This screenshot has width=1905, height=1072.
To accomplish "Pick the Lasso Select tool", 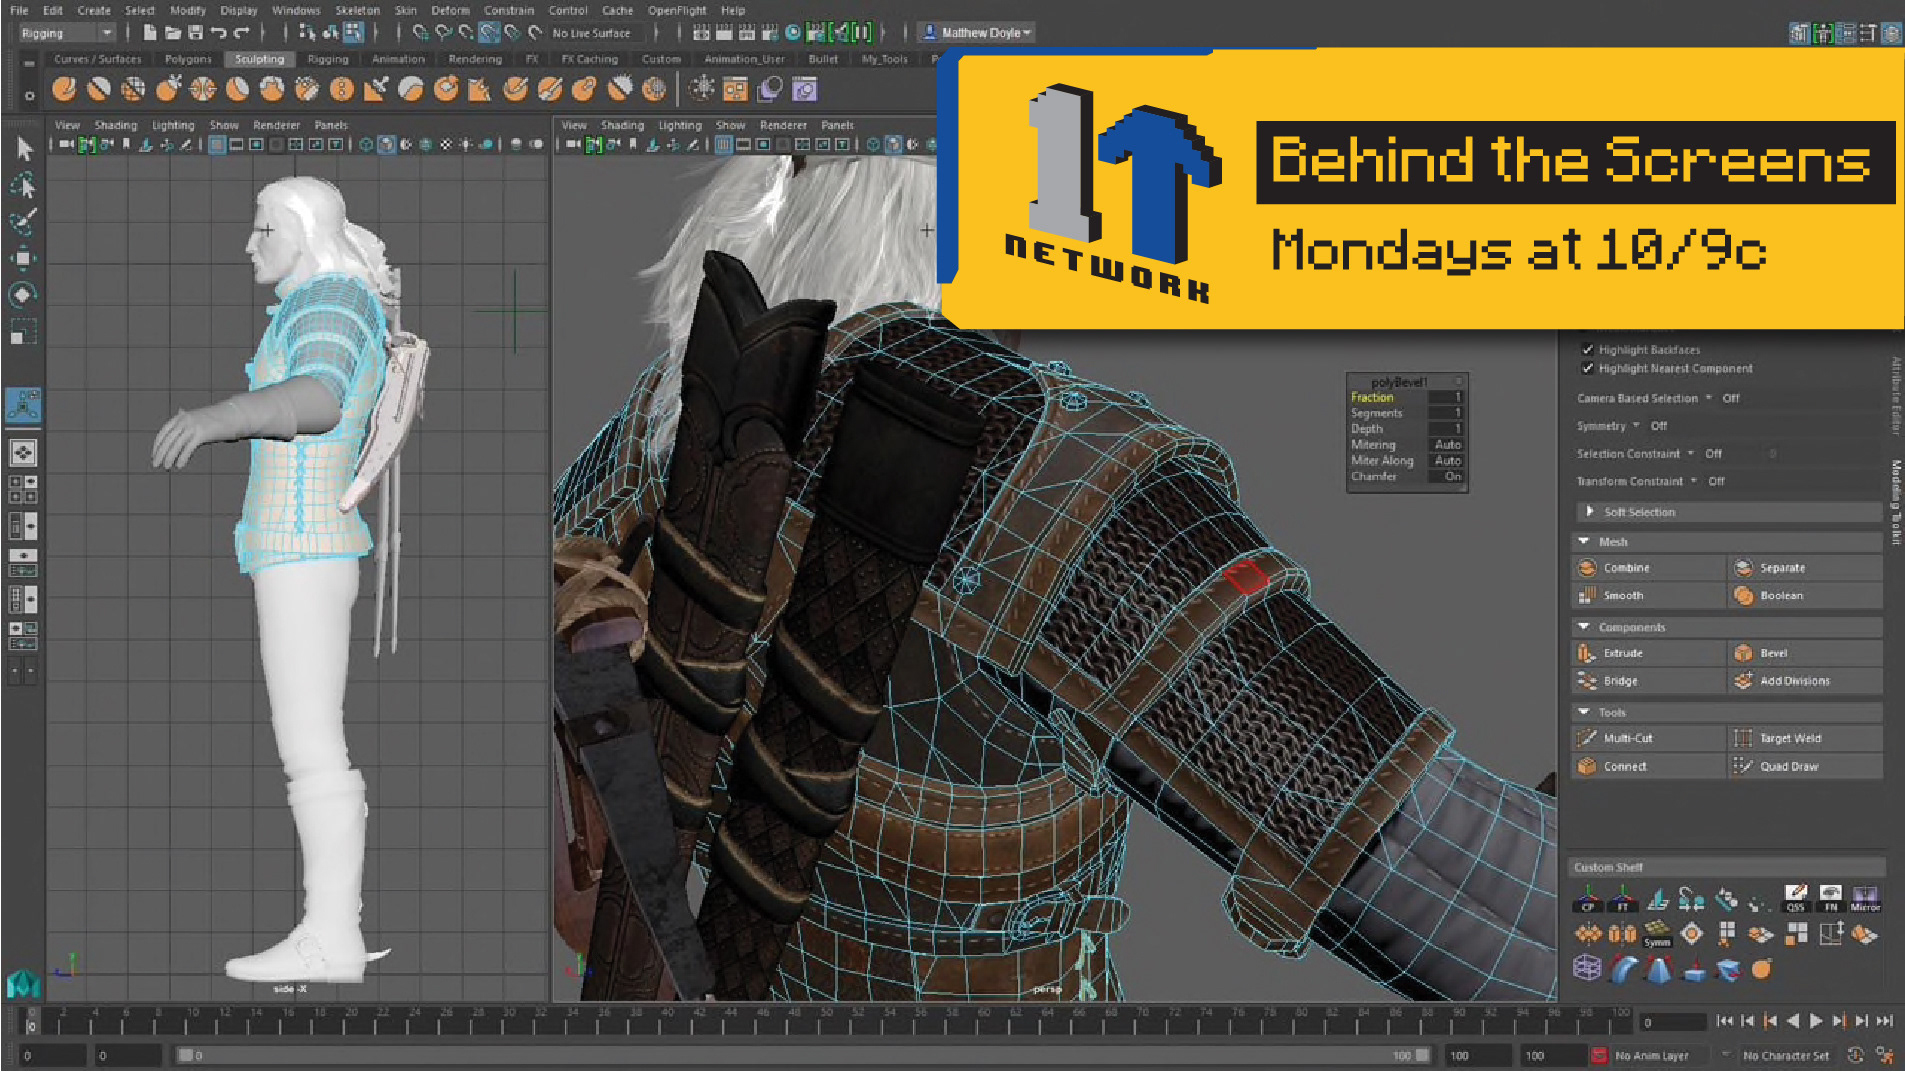I will pos(24,186).
